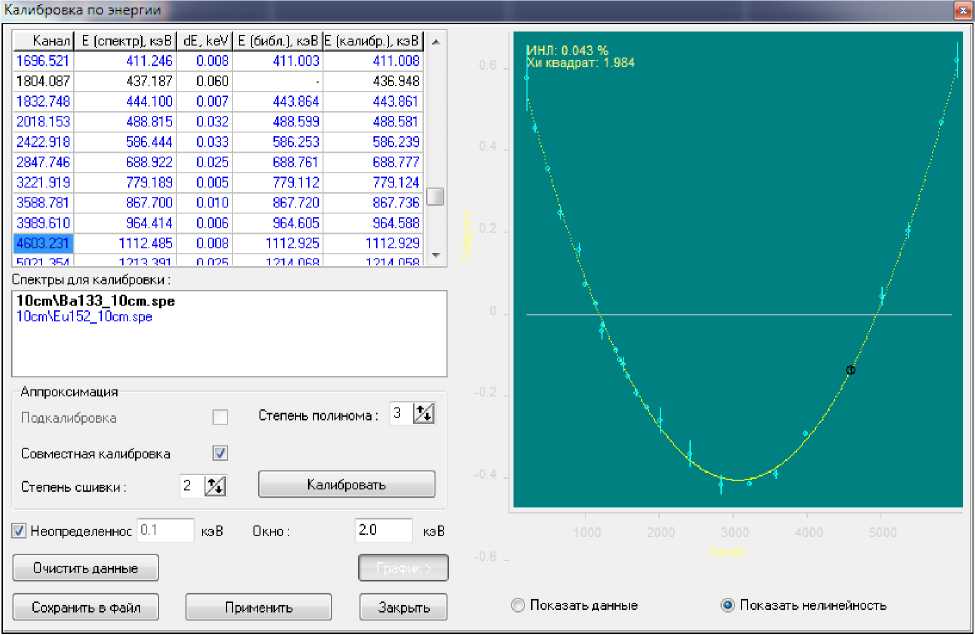This screenshot has width=975, height=635.
Task: Toggle the Подкалибровка checkbox
Action: 220,417
